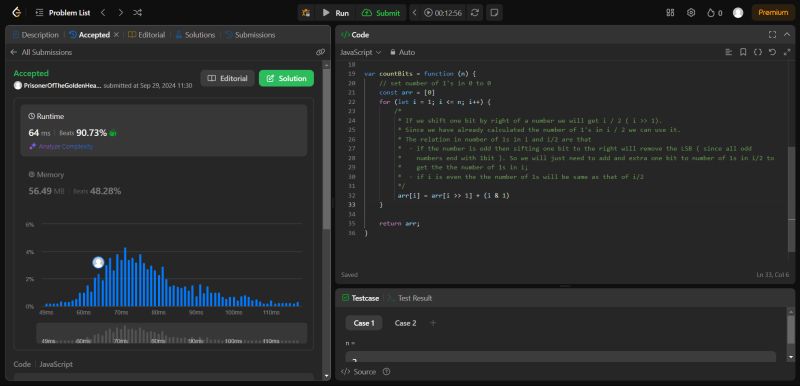The height and width of the screenshot is (386, 800).
Task: Collapse the timer with left chevron
Action: pos(414,13)
